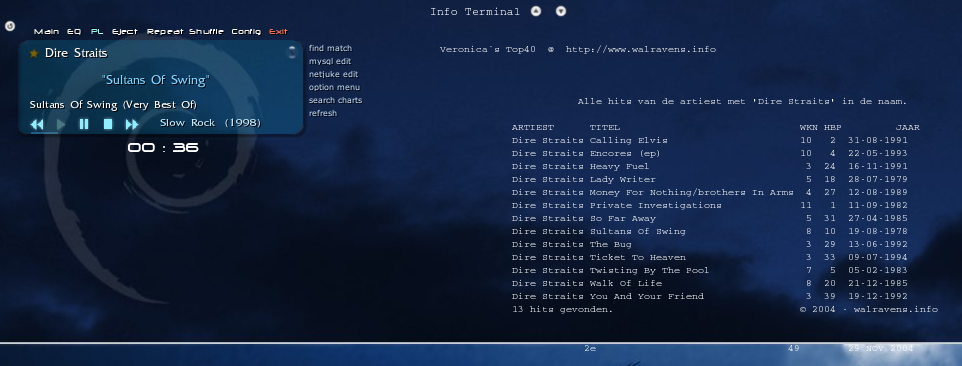Screen dimensions: 962x366
Task: Click date 19-08-1978 in the chart
Action: pos(878,232)
